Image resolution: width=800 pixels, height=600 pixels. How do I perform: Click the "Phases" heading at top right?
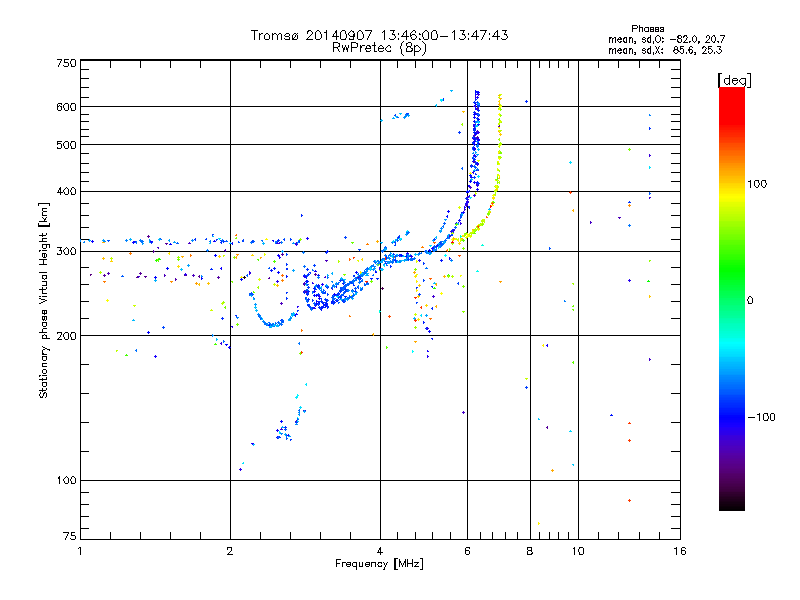click(647, 29)
